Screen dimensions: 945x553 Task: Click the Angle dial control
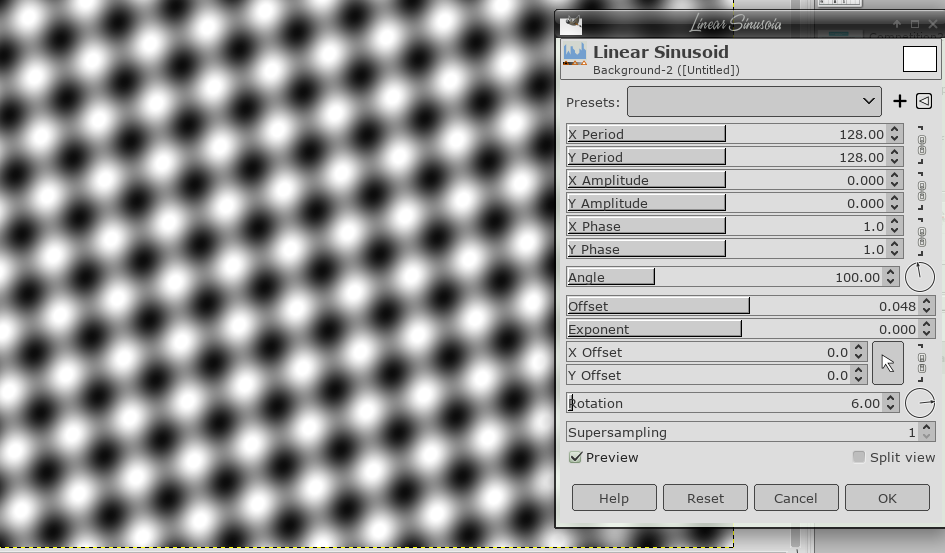(x=920, y=277)
